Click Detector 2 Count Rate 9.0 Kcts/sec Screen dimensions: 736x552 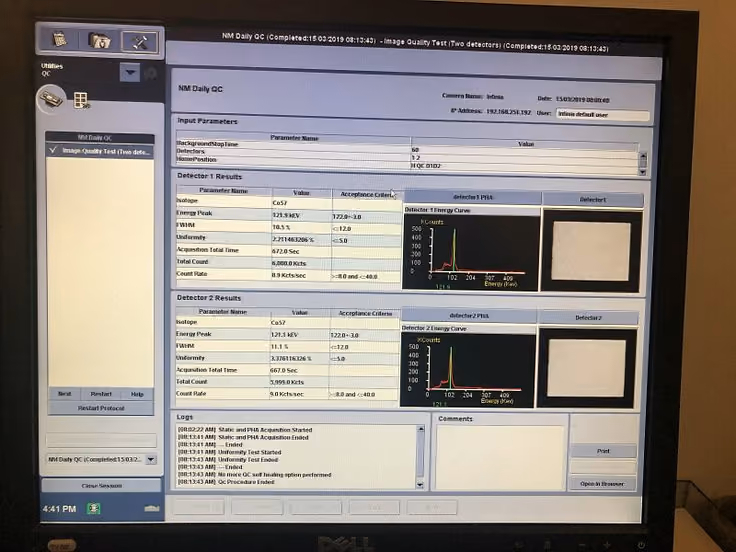pyautogui.click(x=286, y=394)
